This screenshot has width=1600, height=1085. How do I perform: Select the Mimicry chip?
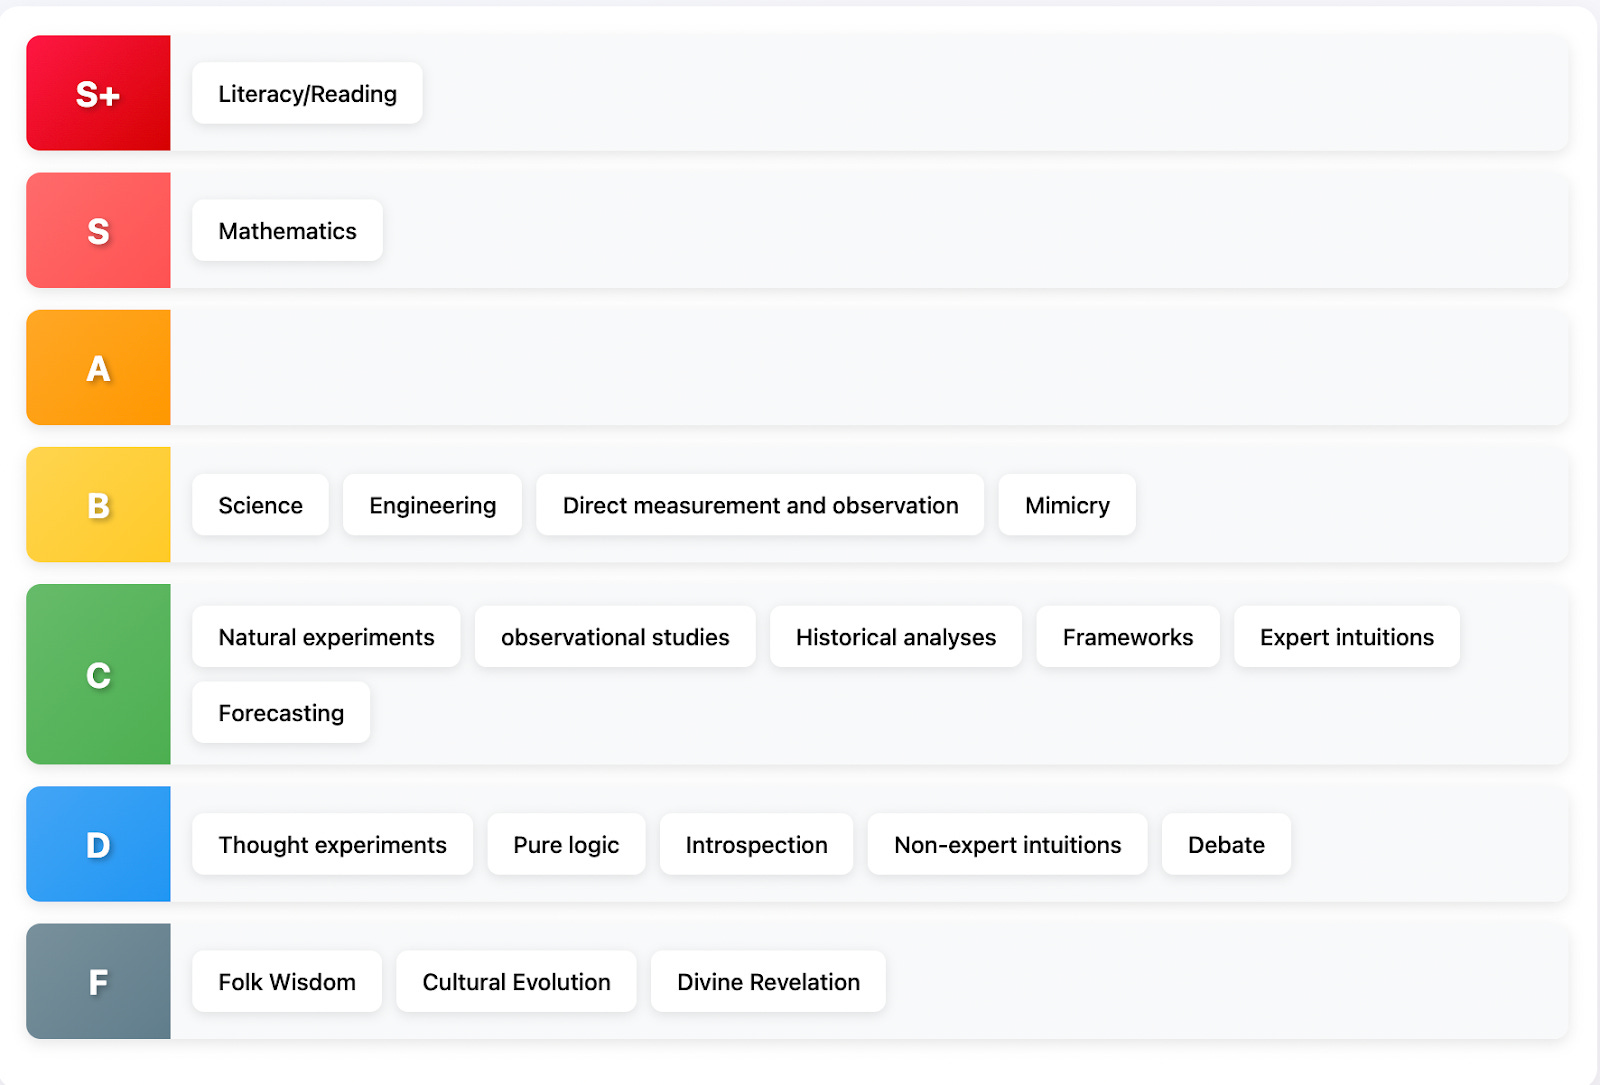(x=1067, y=506)
